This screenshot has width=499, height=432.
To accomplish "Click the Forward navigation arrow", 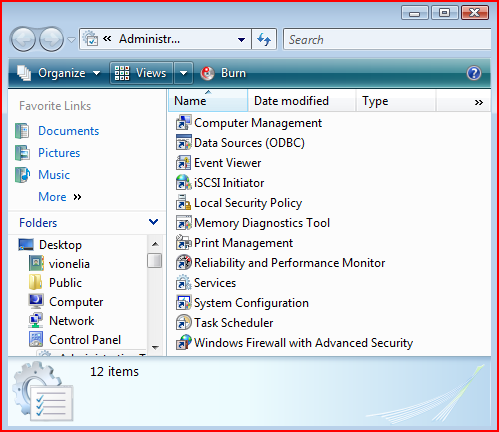I will (x=51, y=40).
